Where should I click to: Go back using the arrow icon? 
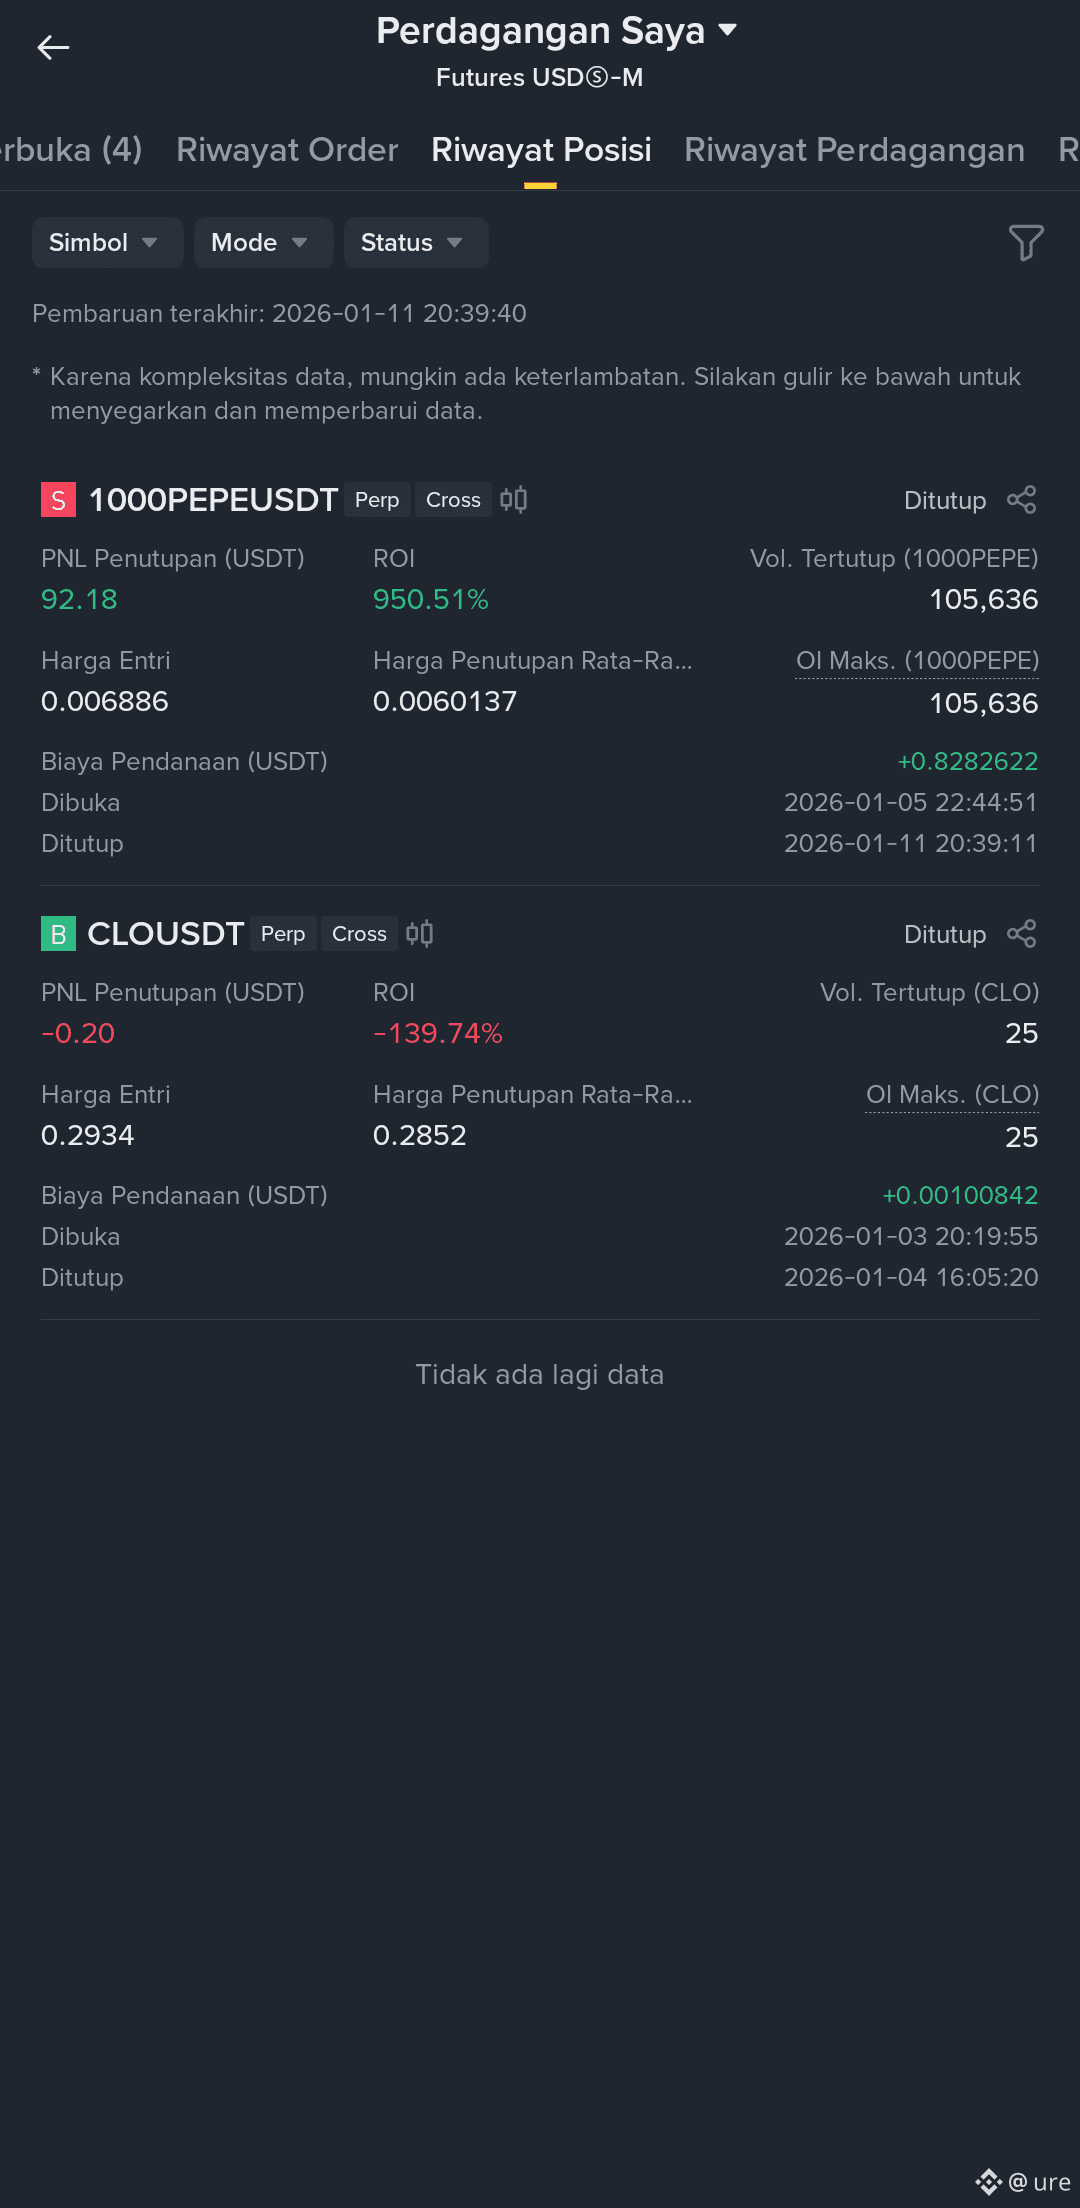(53, 47)
